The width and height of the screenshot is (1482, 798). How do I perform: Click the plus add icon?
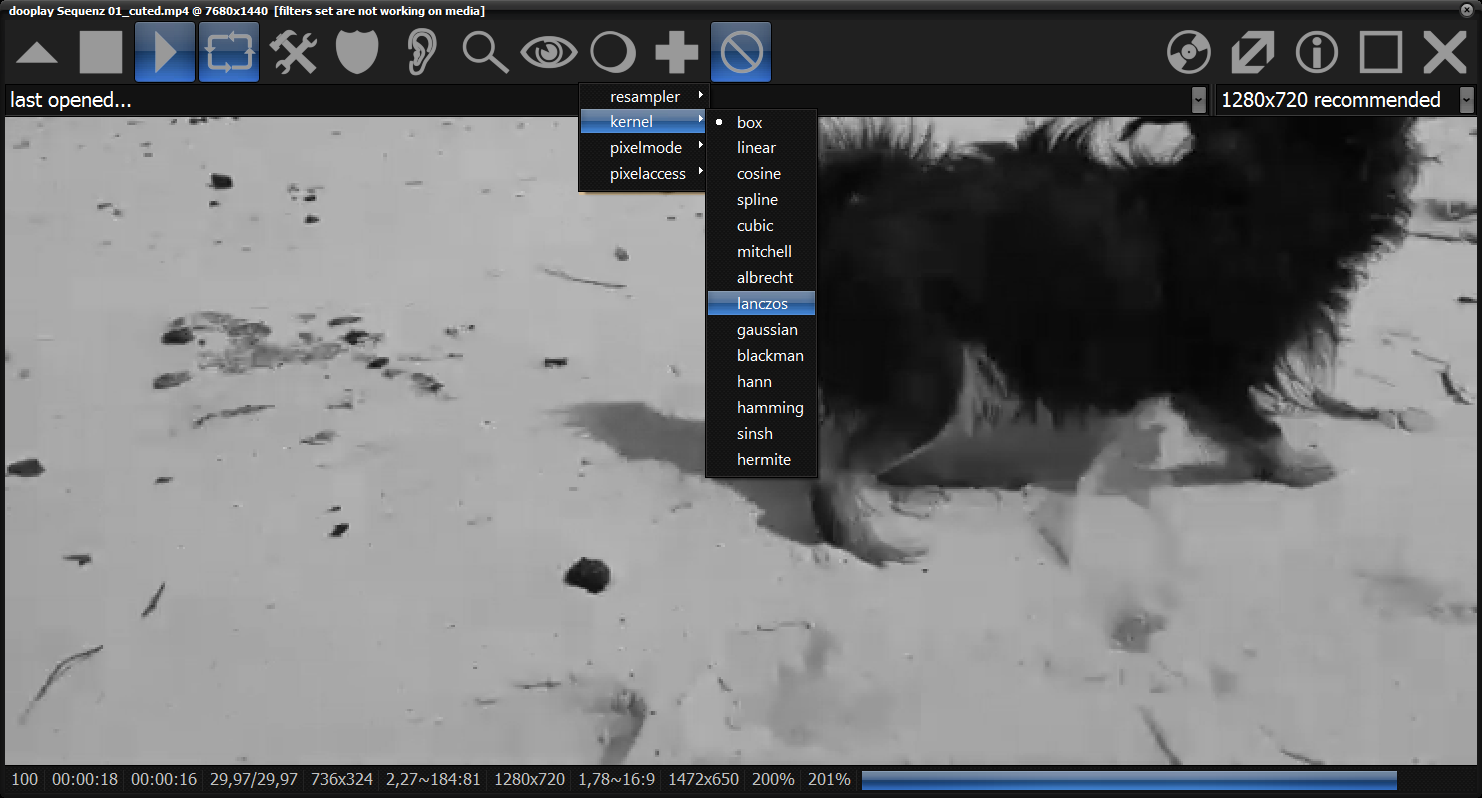(677, 52)
